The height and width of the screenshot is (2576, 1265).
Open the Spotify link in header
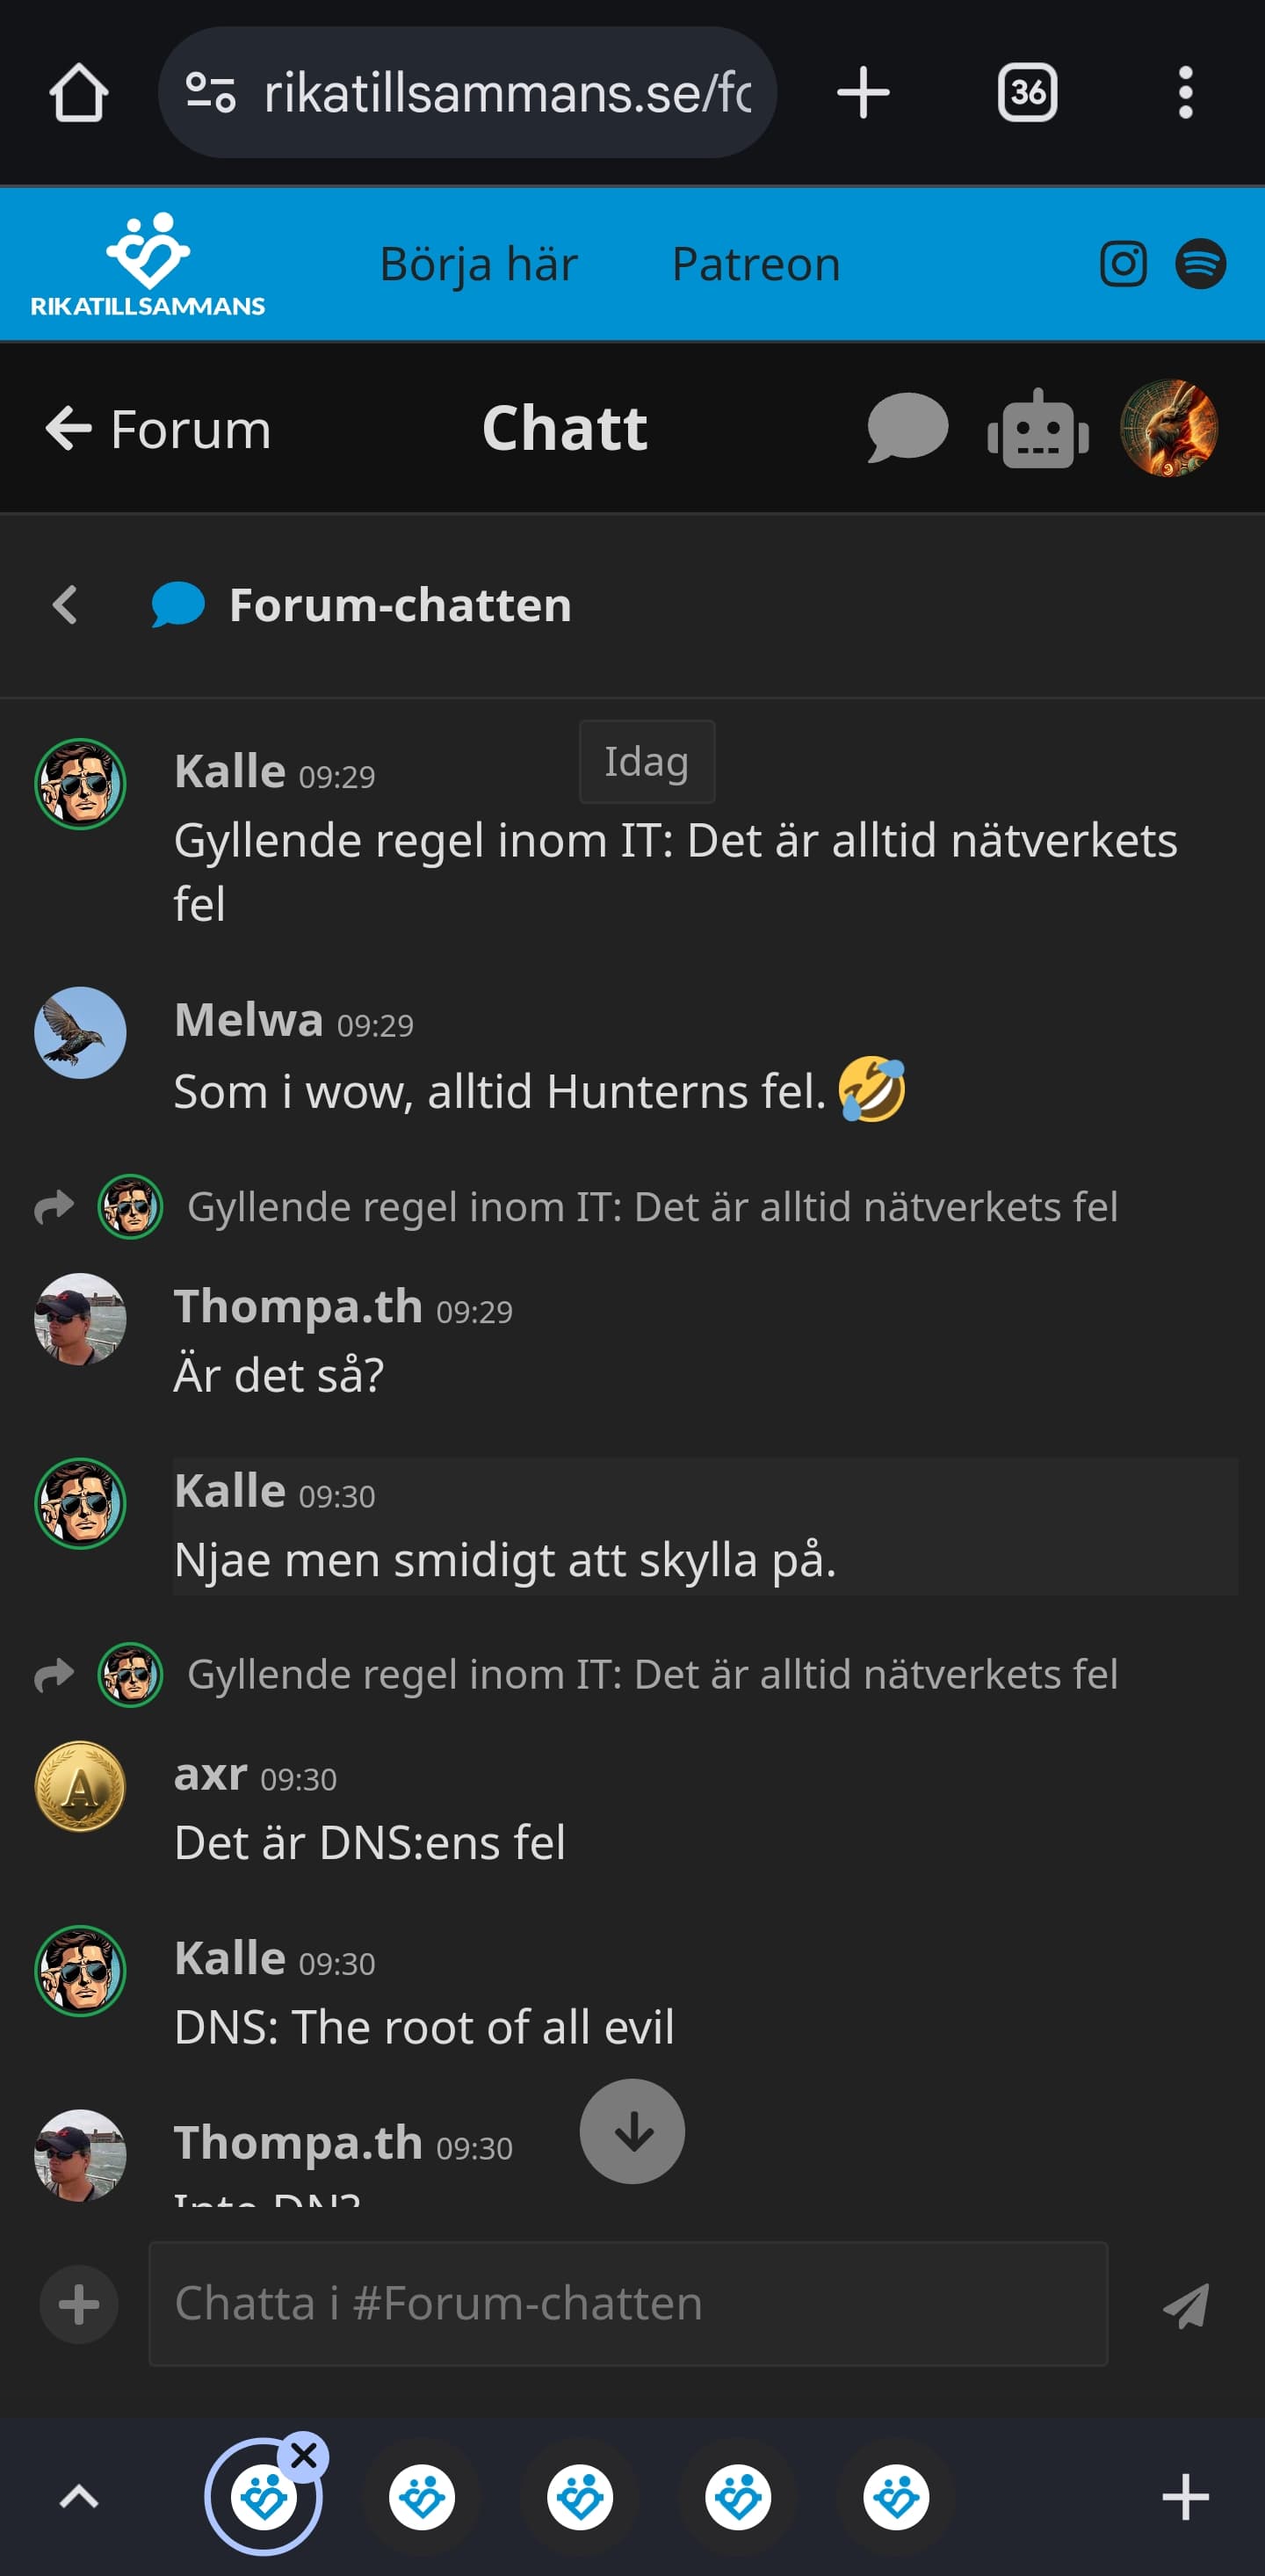pyautogui.click(x=1200, y=264)
